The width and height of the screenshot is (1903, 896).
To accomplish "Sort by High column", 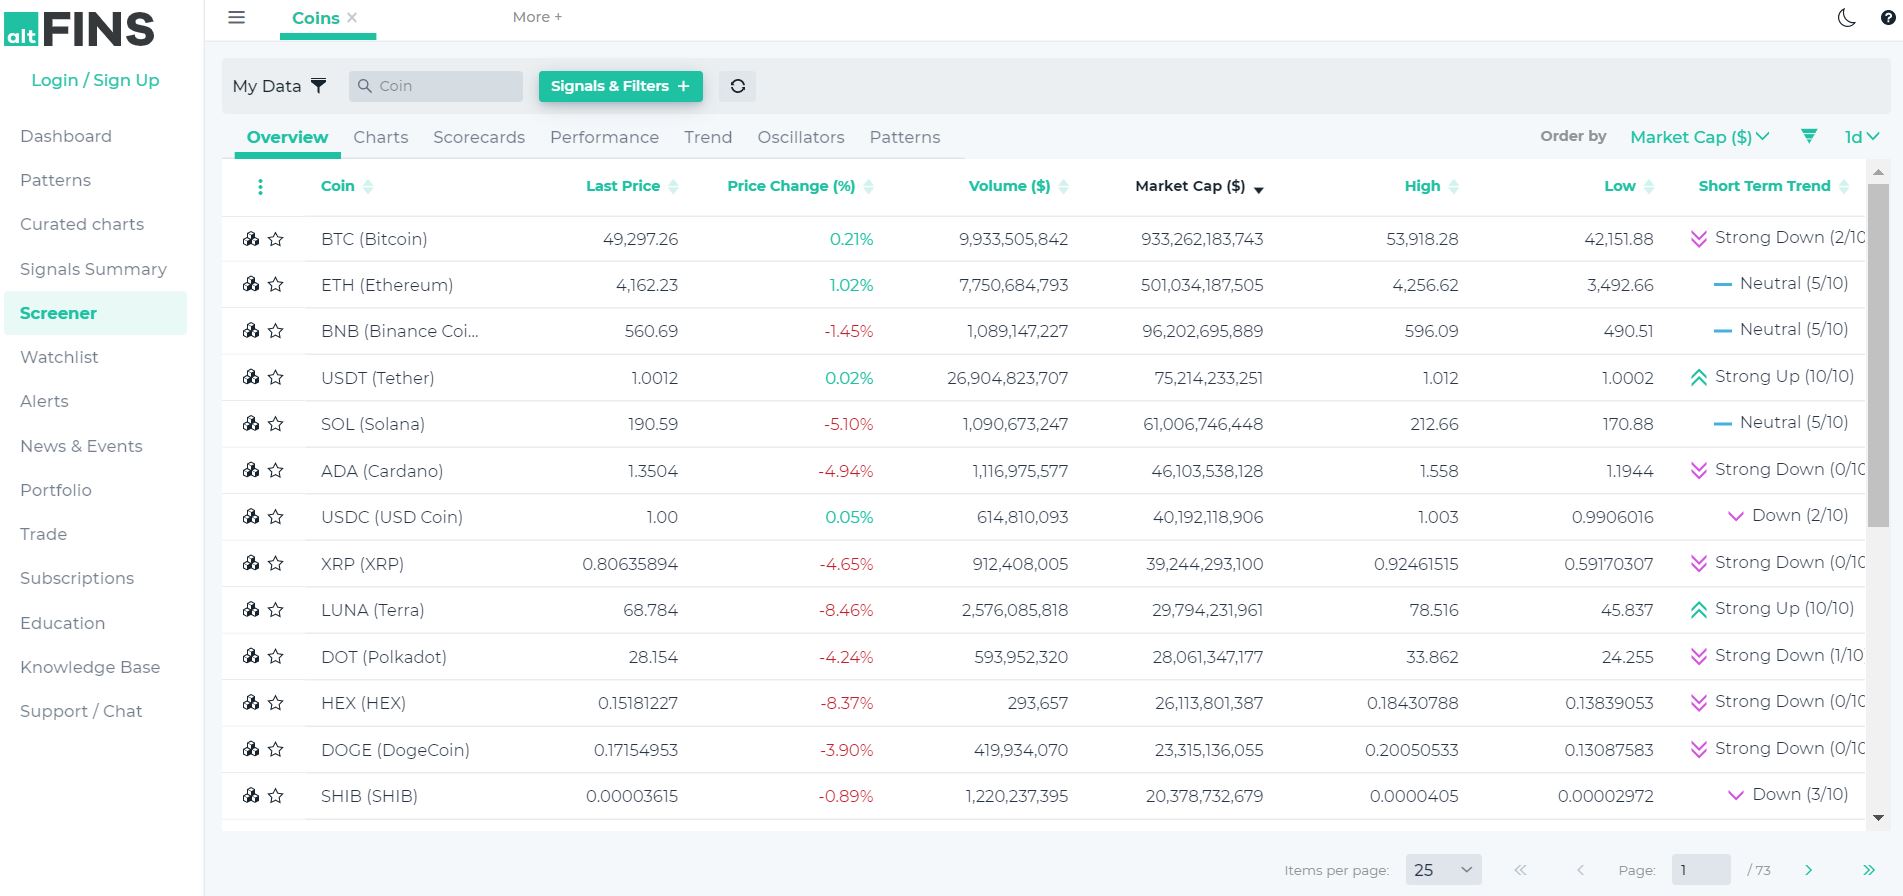I will [1431, 186].
